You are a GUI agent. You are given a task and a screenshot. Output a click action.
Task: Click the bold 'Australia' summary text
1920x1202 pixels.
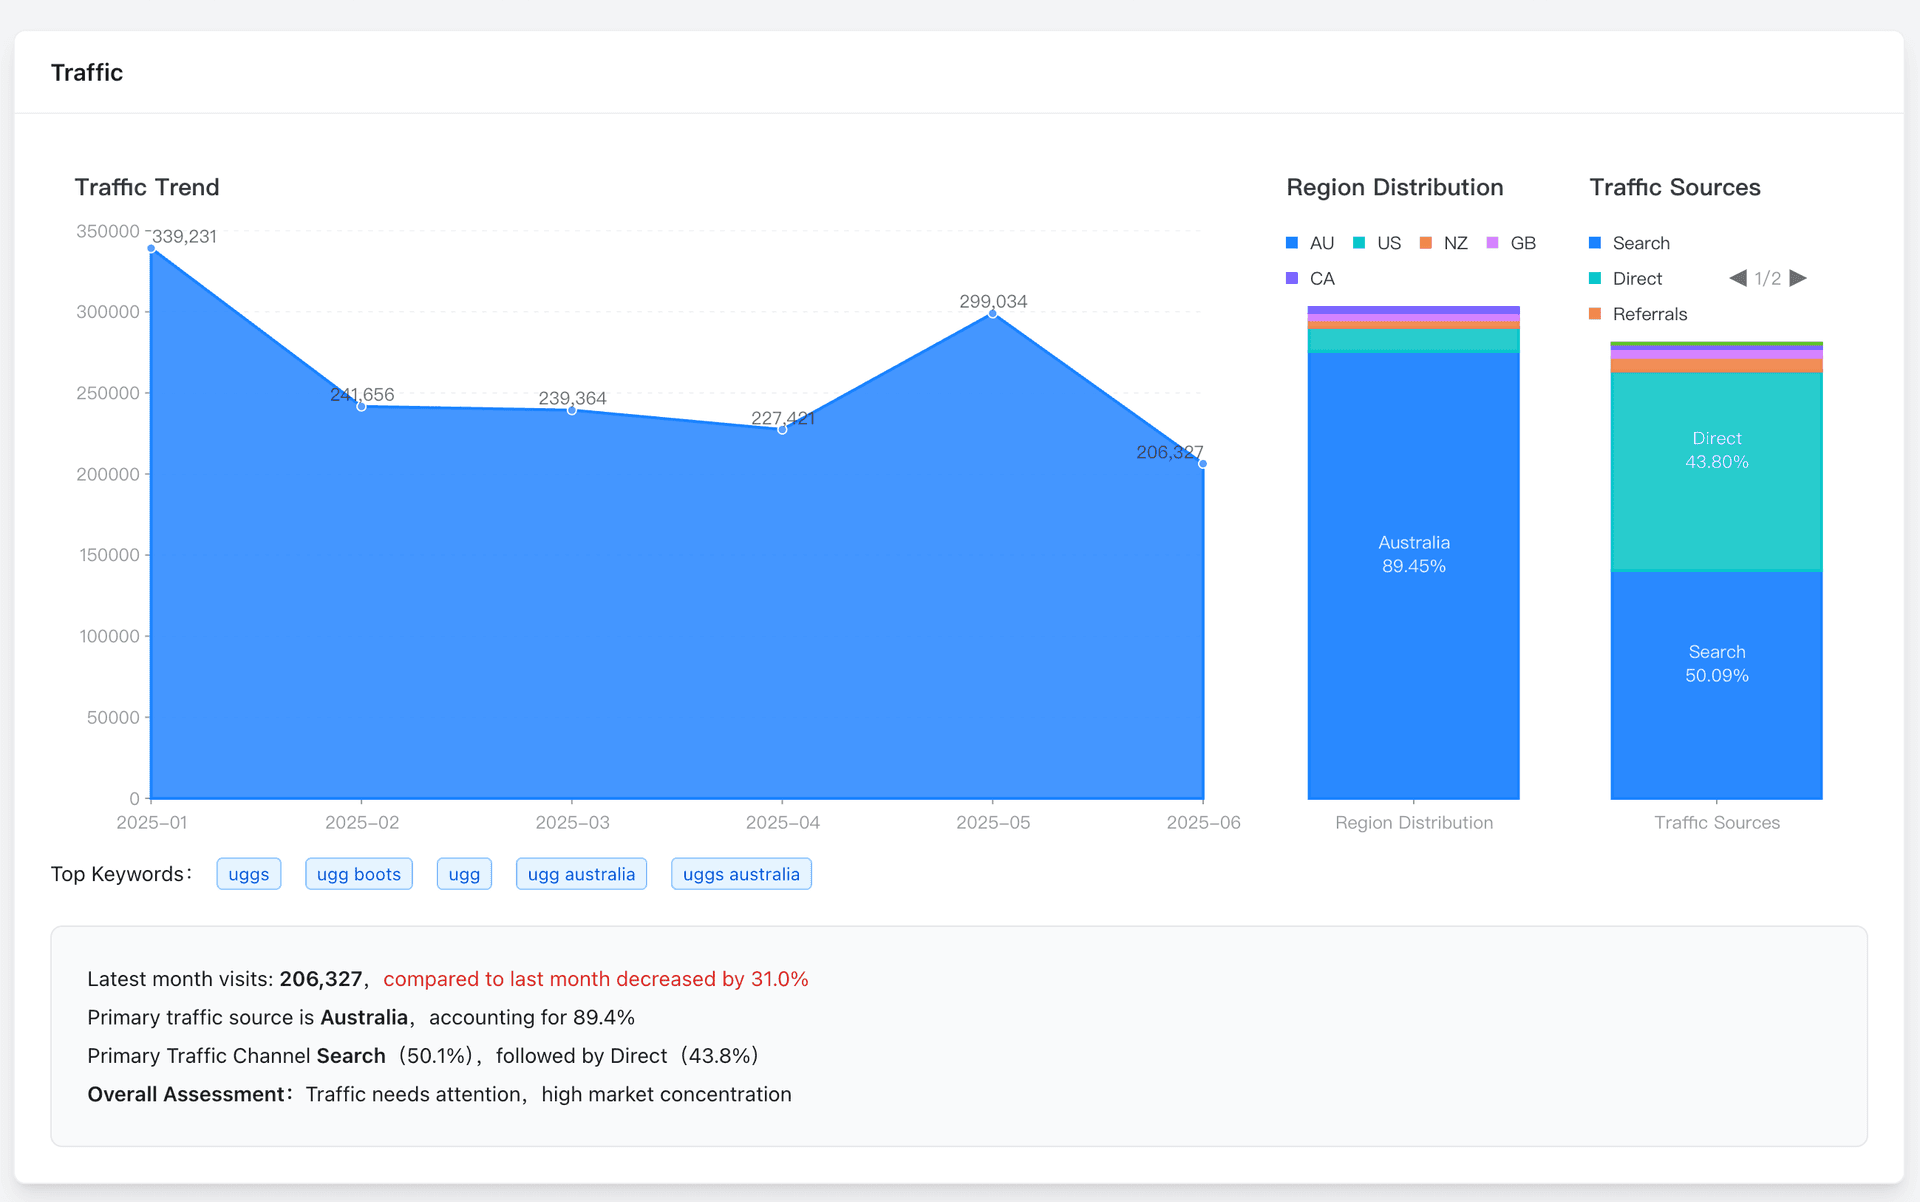tap(364, 1017)
